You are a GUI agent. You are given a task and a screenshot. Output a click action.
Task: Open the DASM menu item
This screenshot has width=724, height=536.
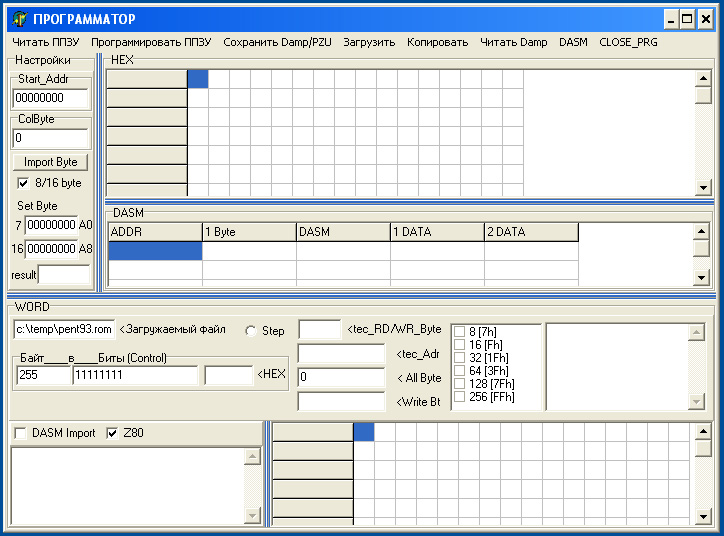[573, 42]
